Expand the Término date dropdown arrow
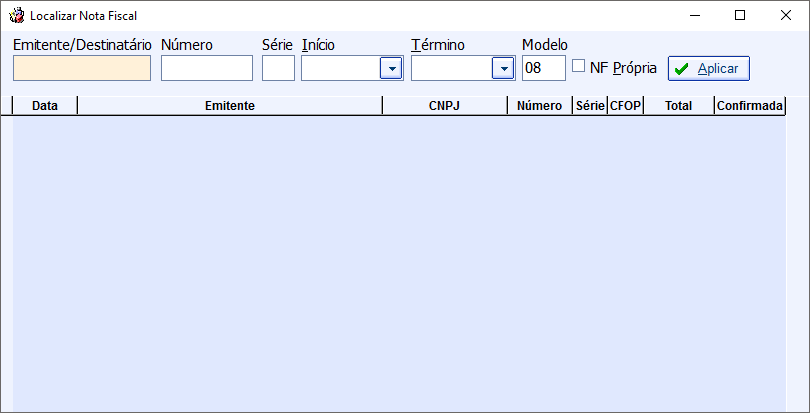 coord(503,68)
